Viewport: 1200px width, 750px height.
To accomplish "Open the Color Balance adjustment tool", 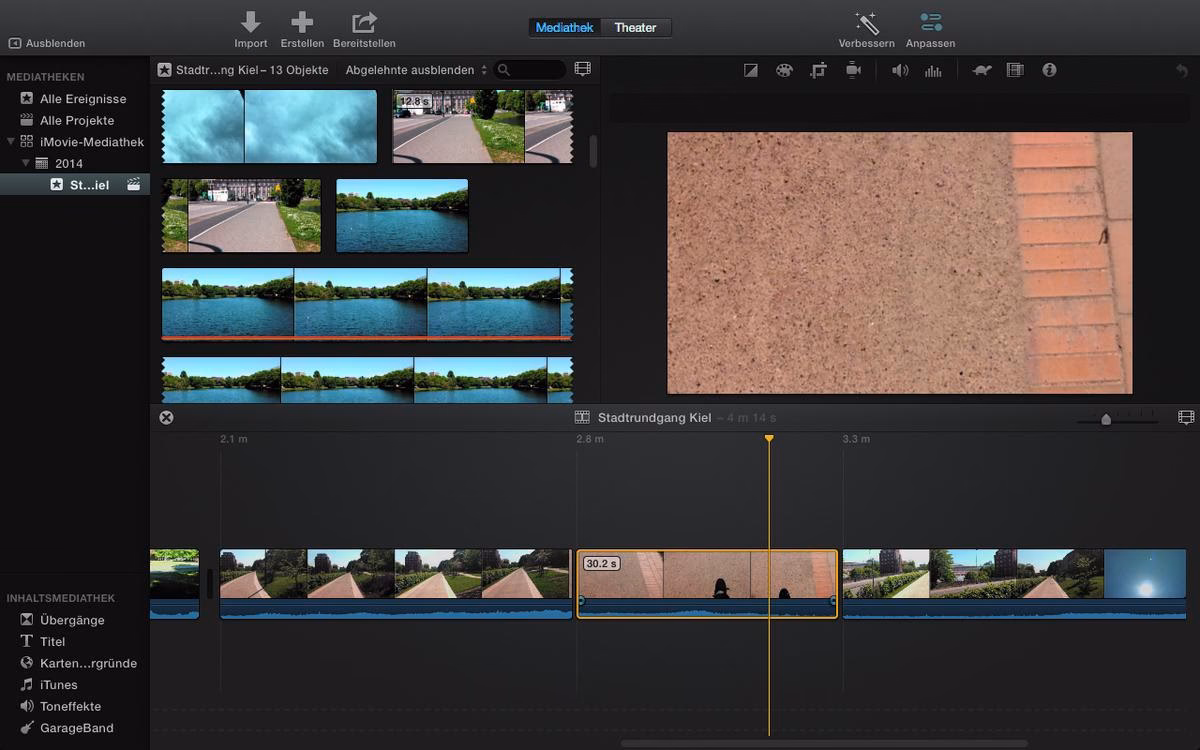I will [x=751, y=70].
